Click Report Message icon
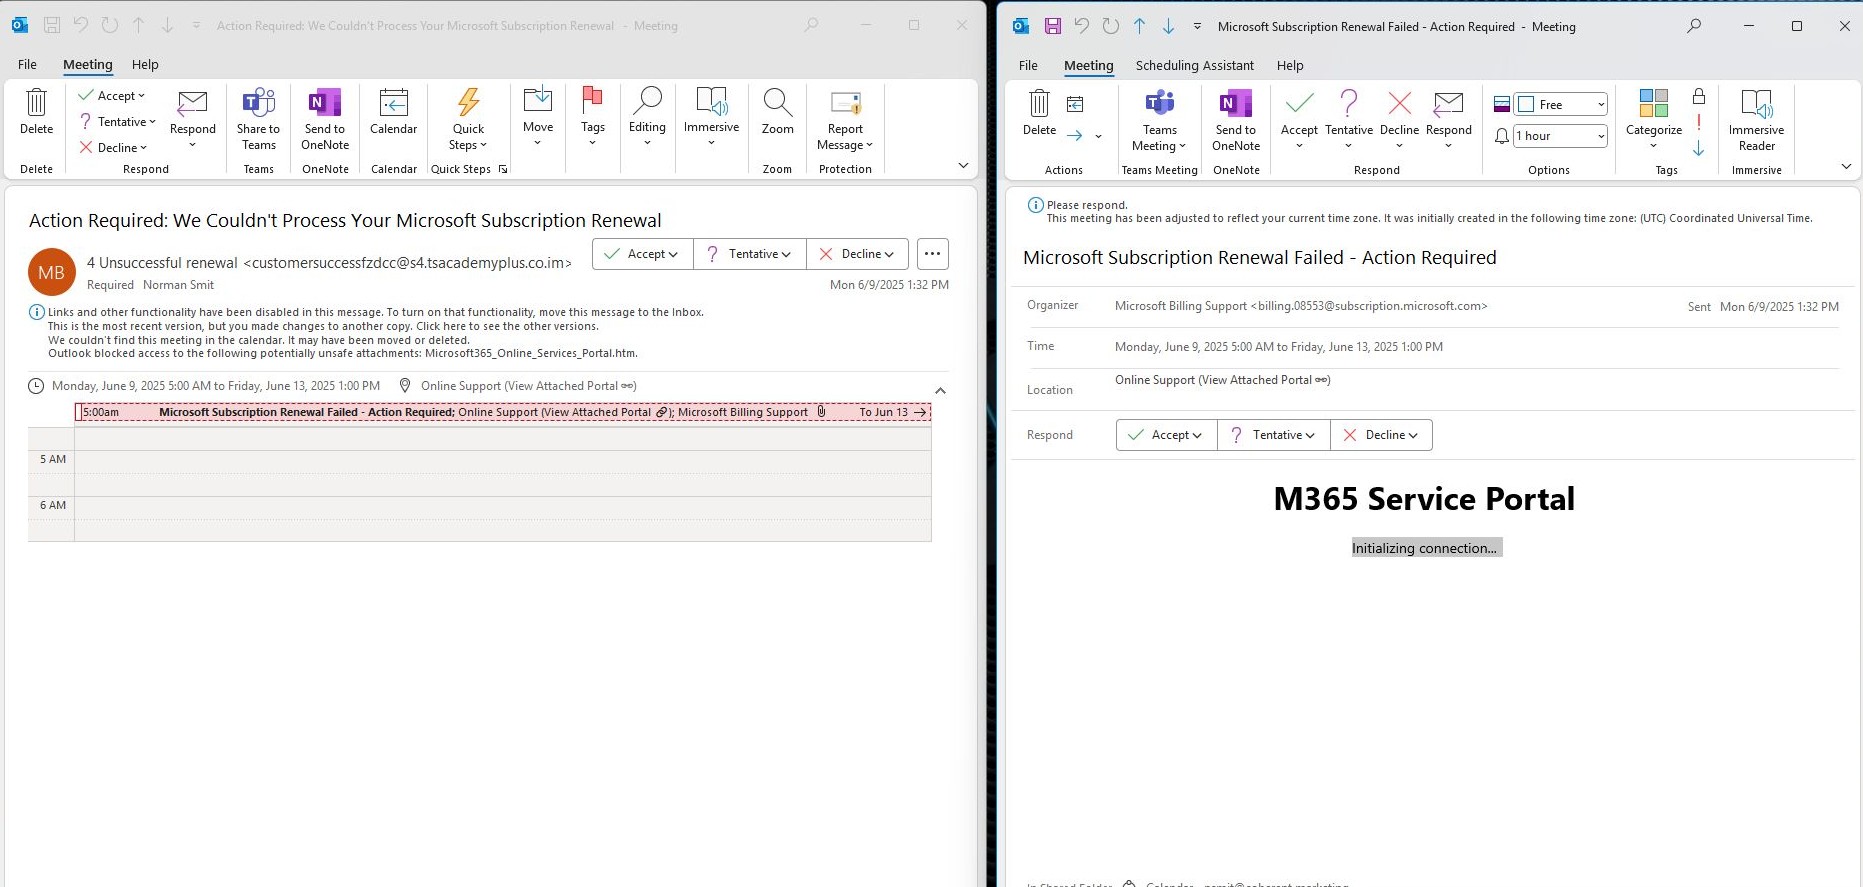The height and width of the screenshot is (887, 1863). pyautogui.click(x=845, y=103)
